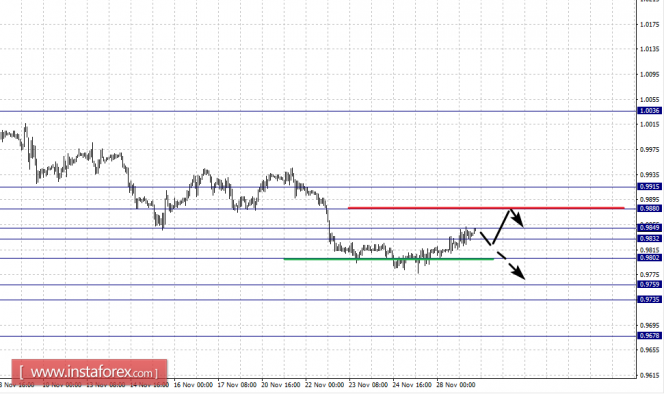Click the red resistance line

point(486,208)
